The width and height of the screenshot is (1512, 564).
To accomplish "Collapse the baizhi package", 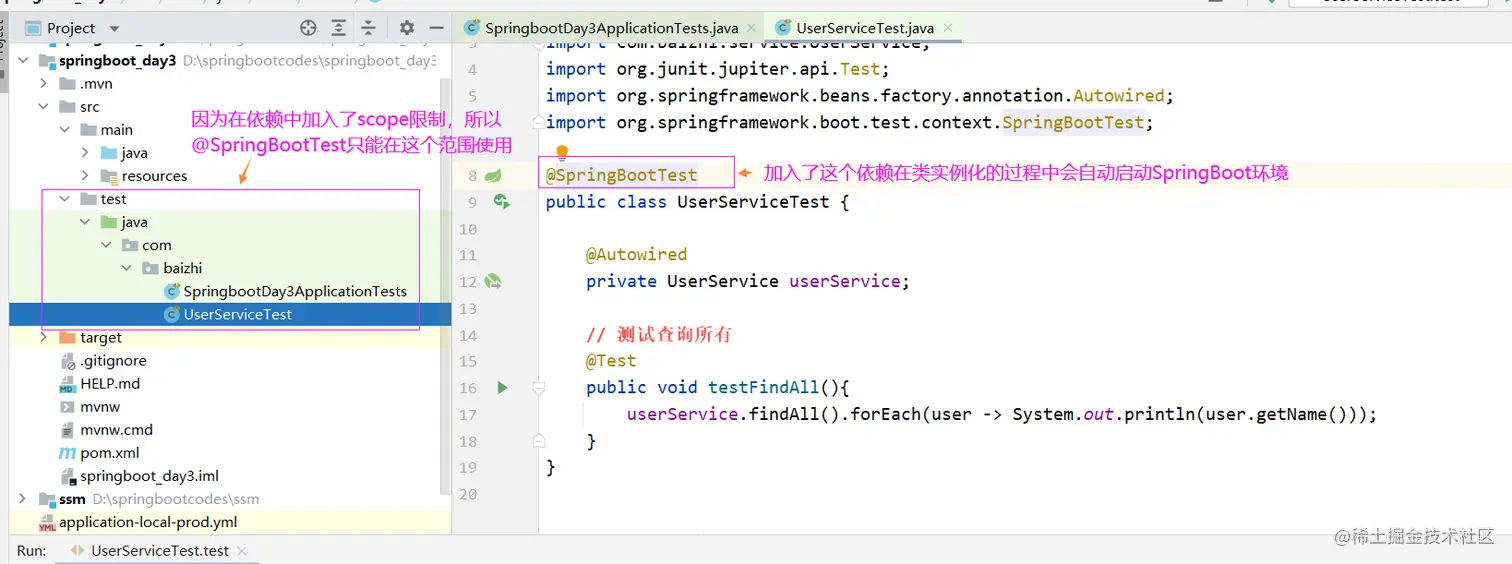I will (127, 267).
